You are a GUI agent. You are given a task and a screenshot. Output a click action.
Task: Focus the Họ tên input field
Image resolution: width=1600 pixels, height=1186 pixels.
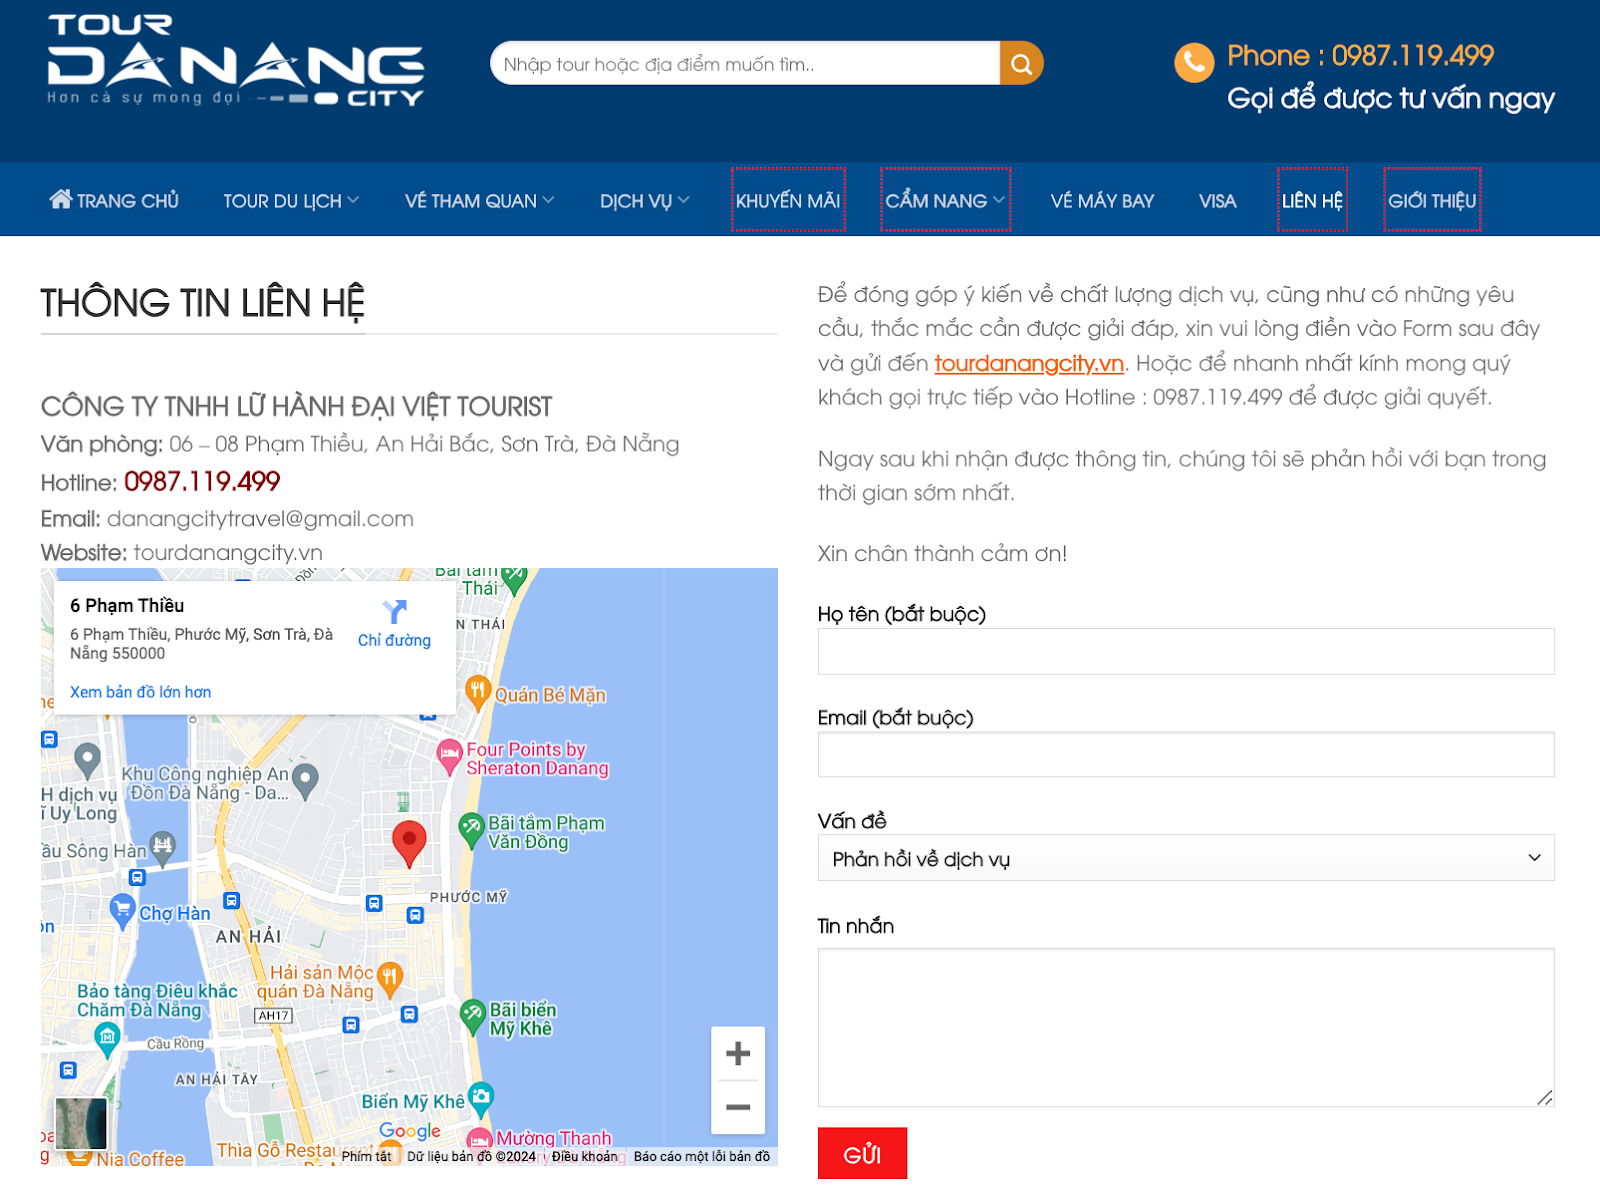(1186, 651)
